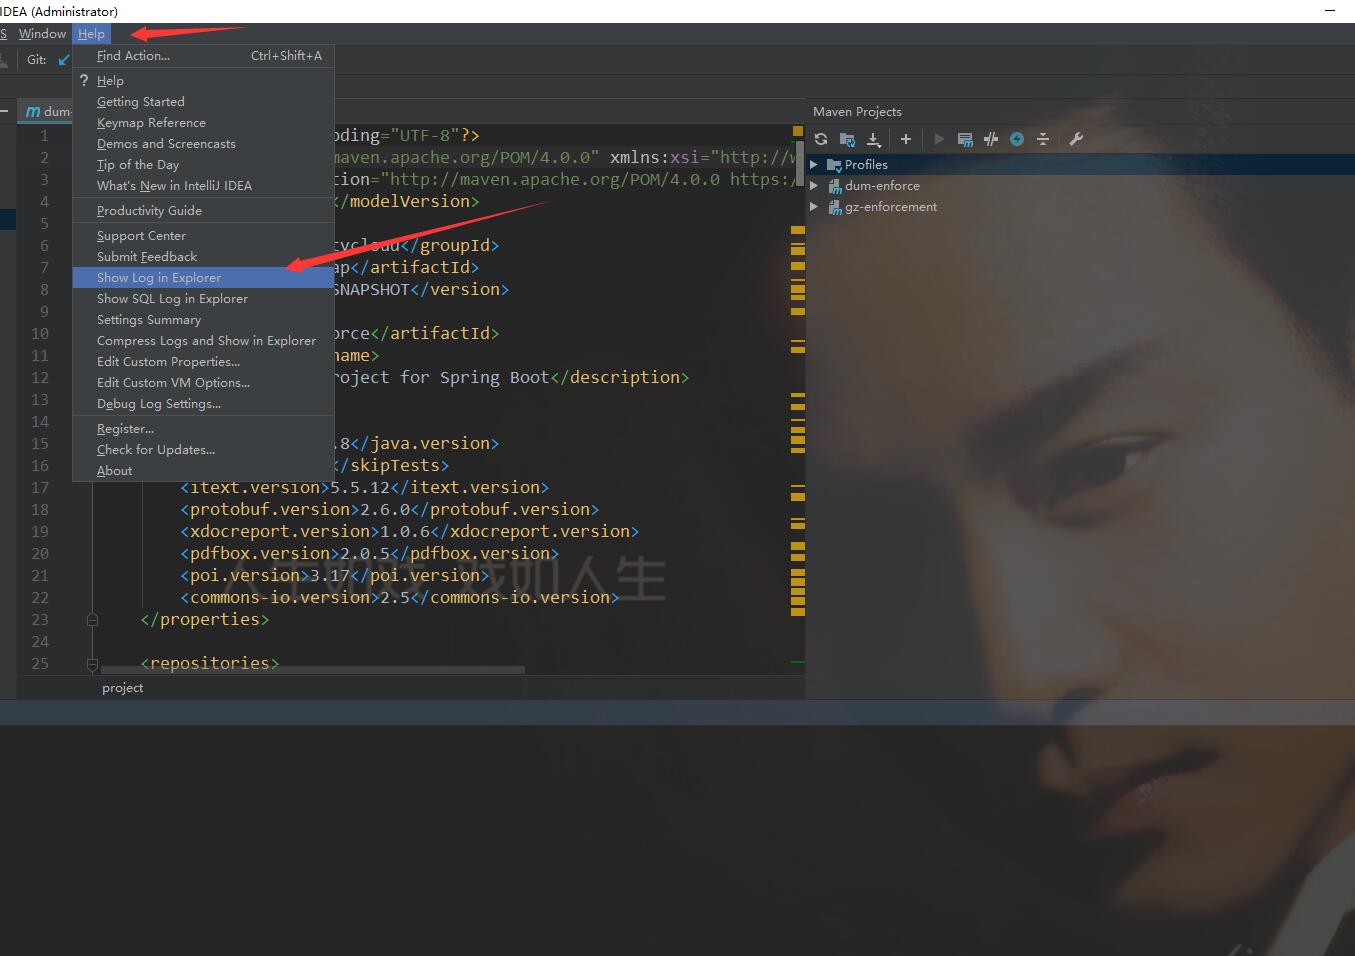Generate sources and update folders for Maven projects
This screenshot has width=1355, height=956.
[847, 139]
